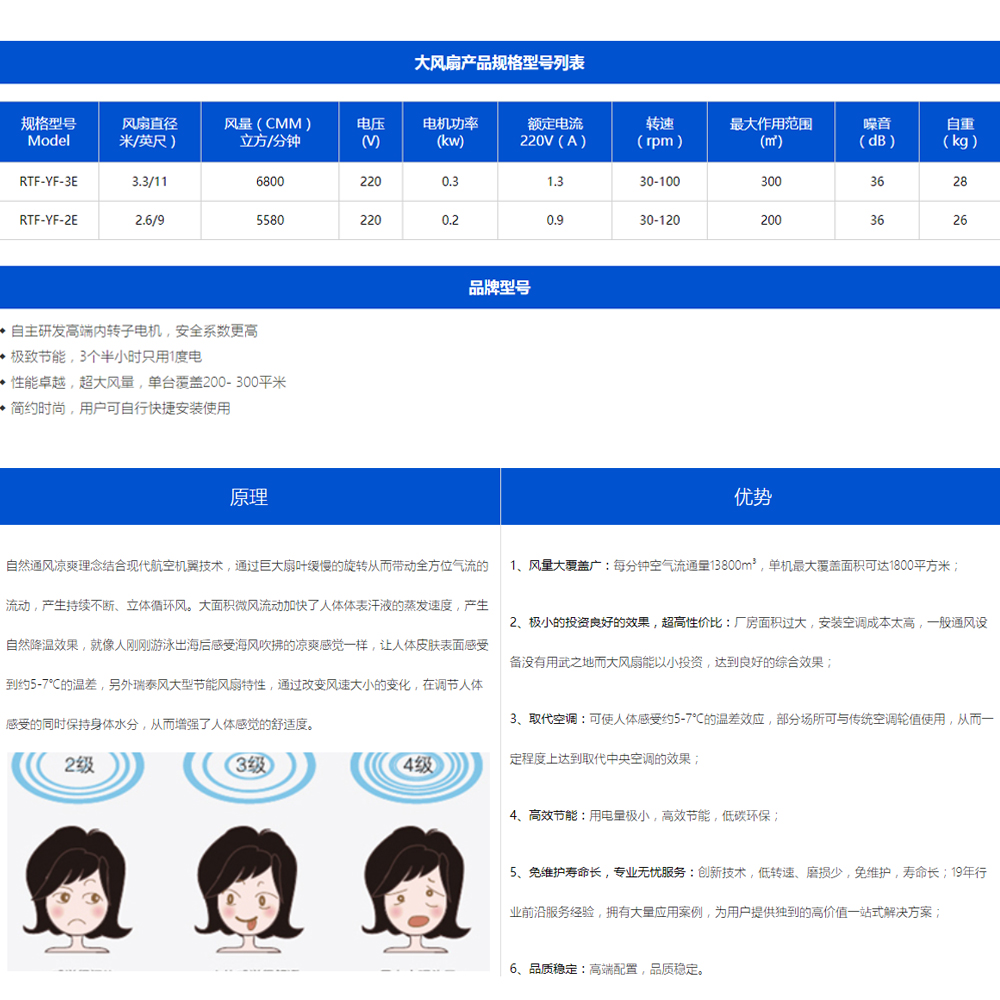Click the 风量 (CMM) column header
Image resolution: width=1000 pixels, height=1000 pixels.
click(270, 132)
